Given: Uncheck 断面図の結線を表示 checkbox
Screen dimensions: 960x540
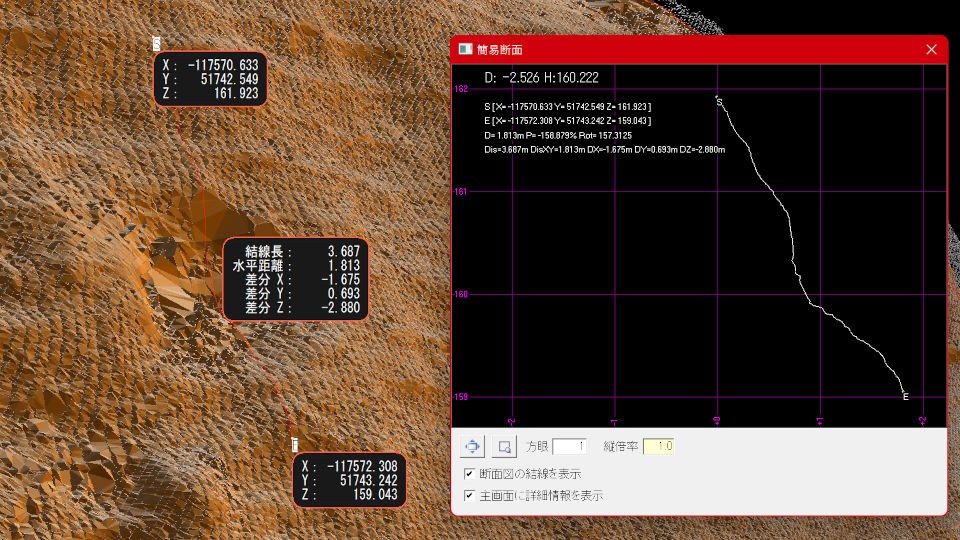Looking at the screenshot, I should tap(470, 473).
